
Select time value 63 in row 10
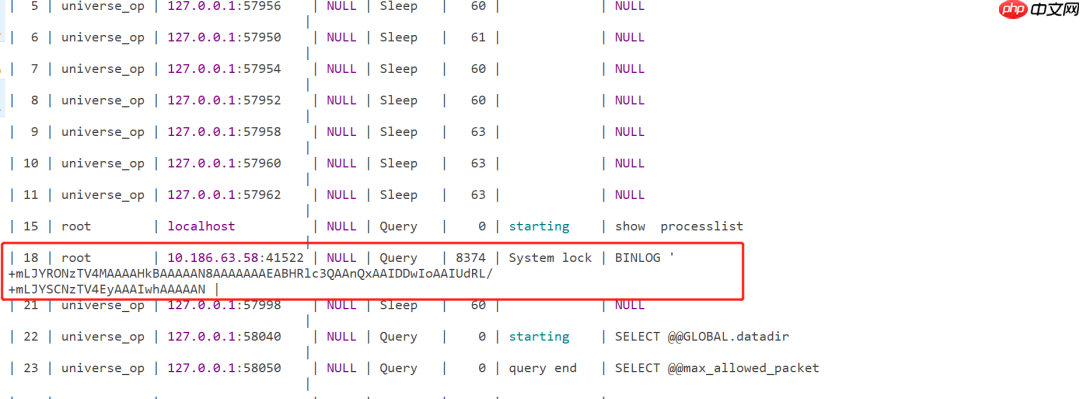pyautogui.click(x=479, y=163)
